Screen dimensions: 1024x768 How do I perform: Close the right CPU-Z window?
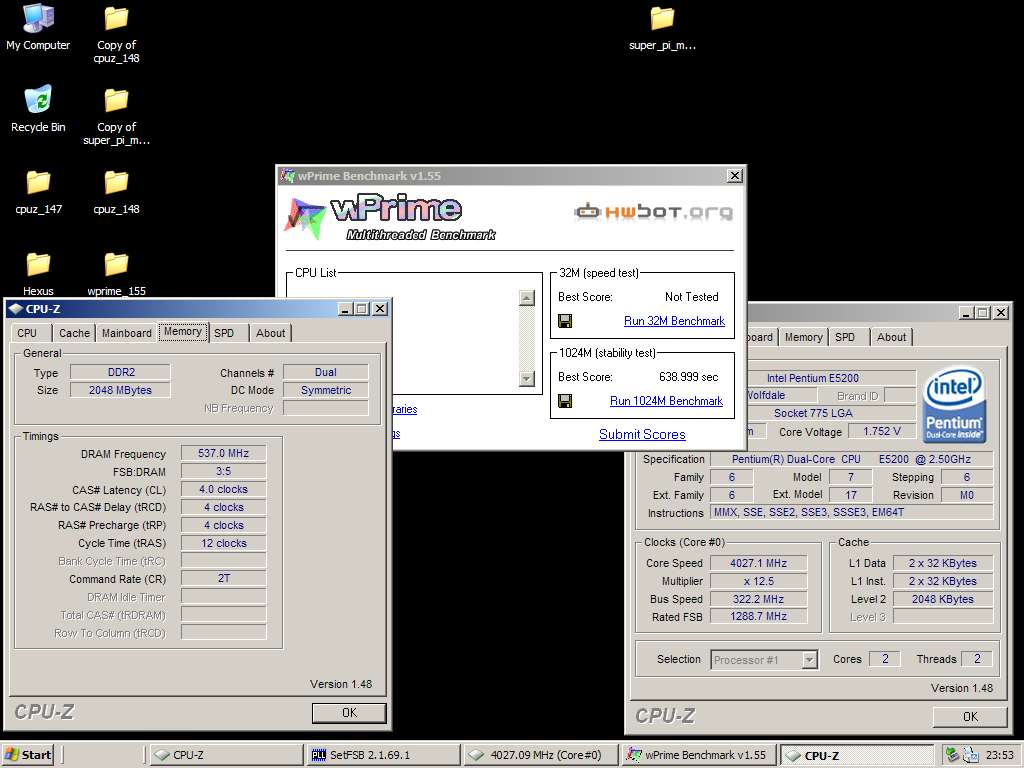coord(1000,313)
